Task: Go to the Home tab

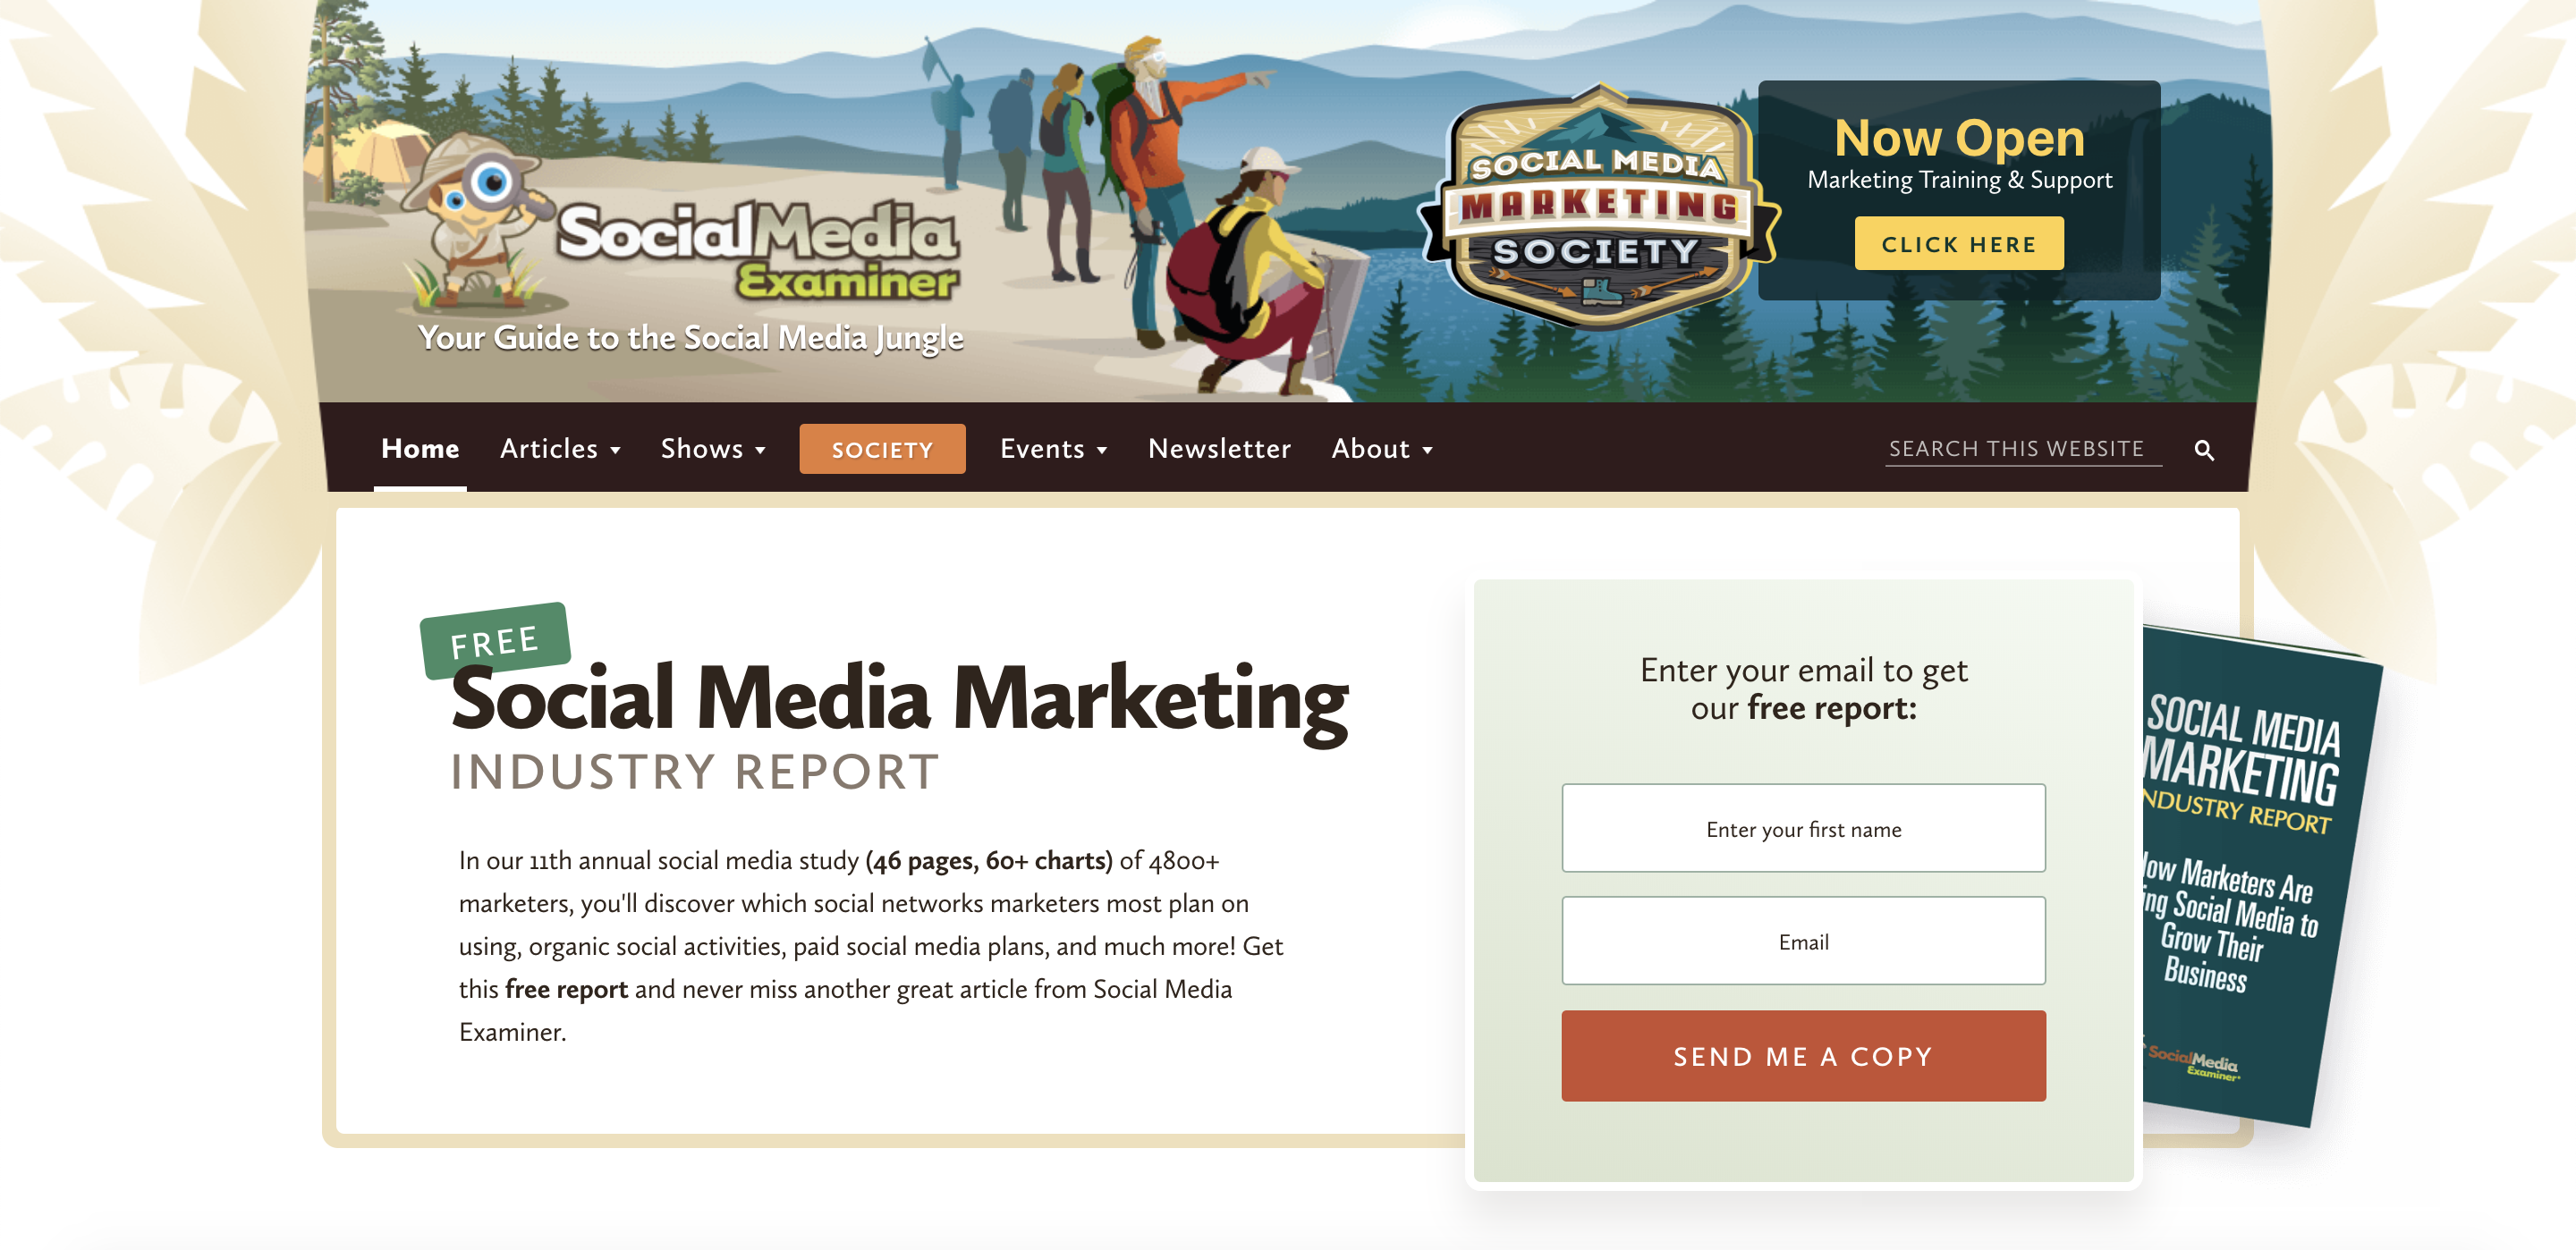Action: pyautogui.click(x=420, y=449)
